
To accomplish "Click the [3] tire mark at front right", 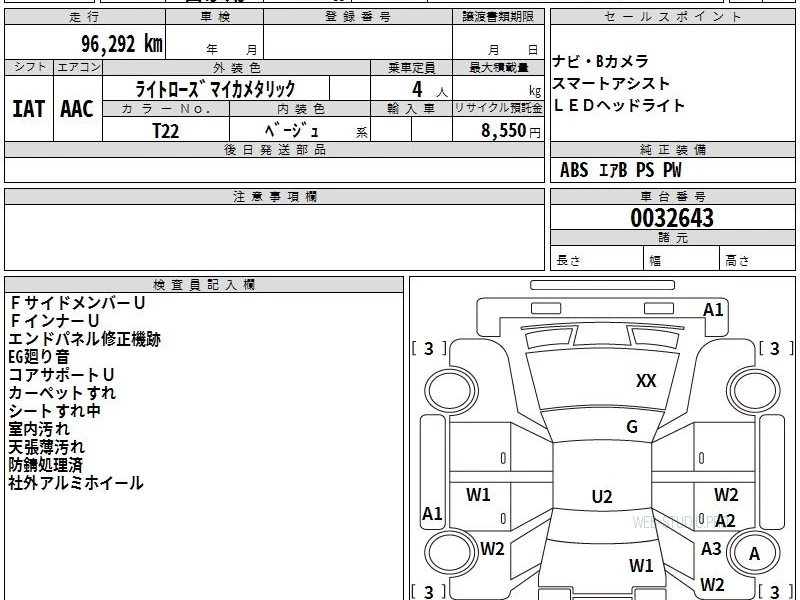I will (776, 348).
